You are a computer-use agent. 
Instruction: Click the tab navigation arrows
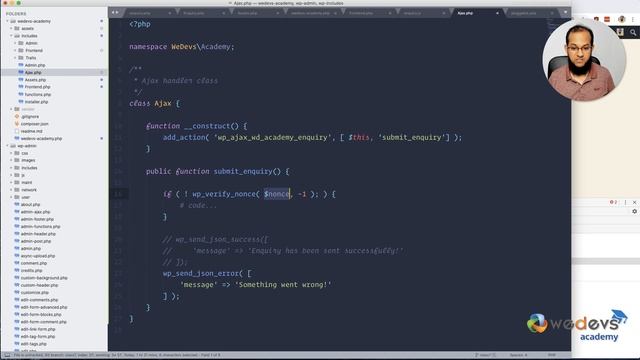point(115,13)
